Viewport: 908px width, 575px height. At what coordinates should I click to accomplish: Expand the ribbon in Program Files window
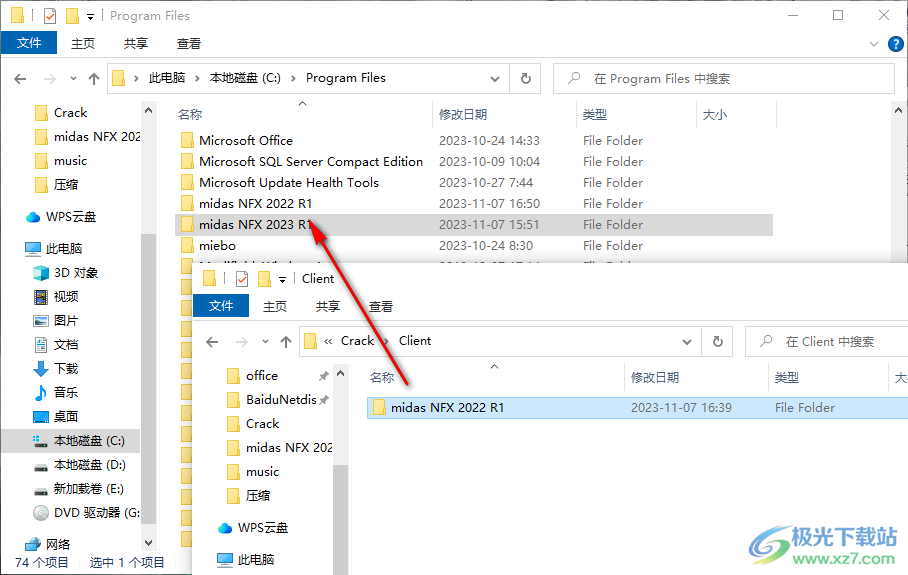[x=874, y=44]
